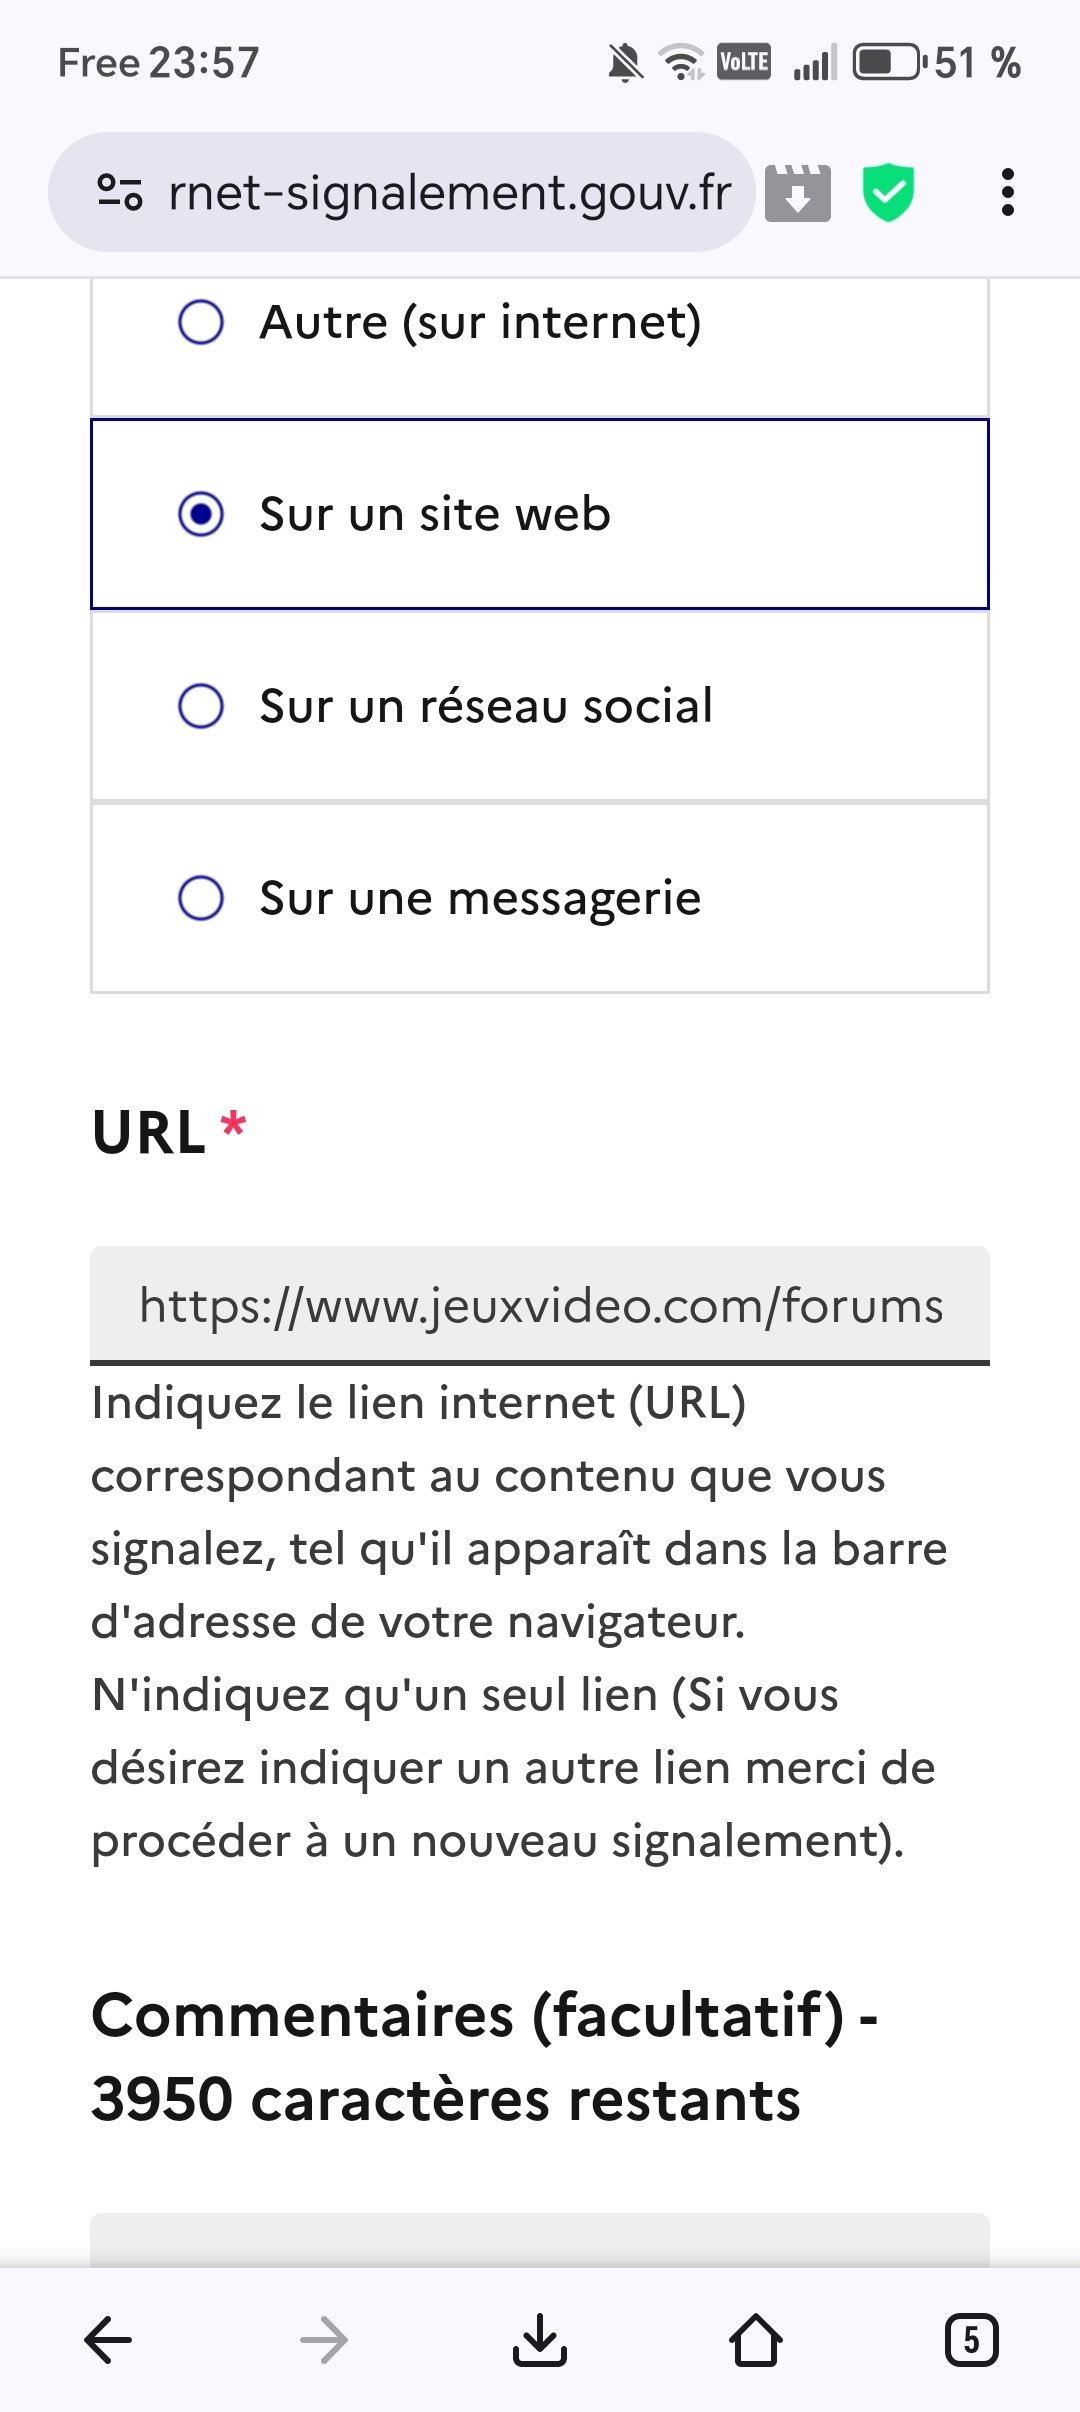Click the URL input field with the jeuxvideo link
This screenshot has width=1080, height=2412.
coord(540,1305)
